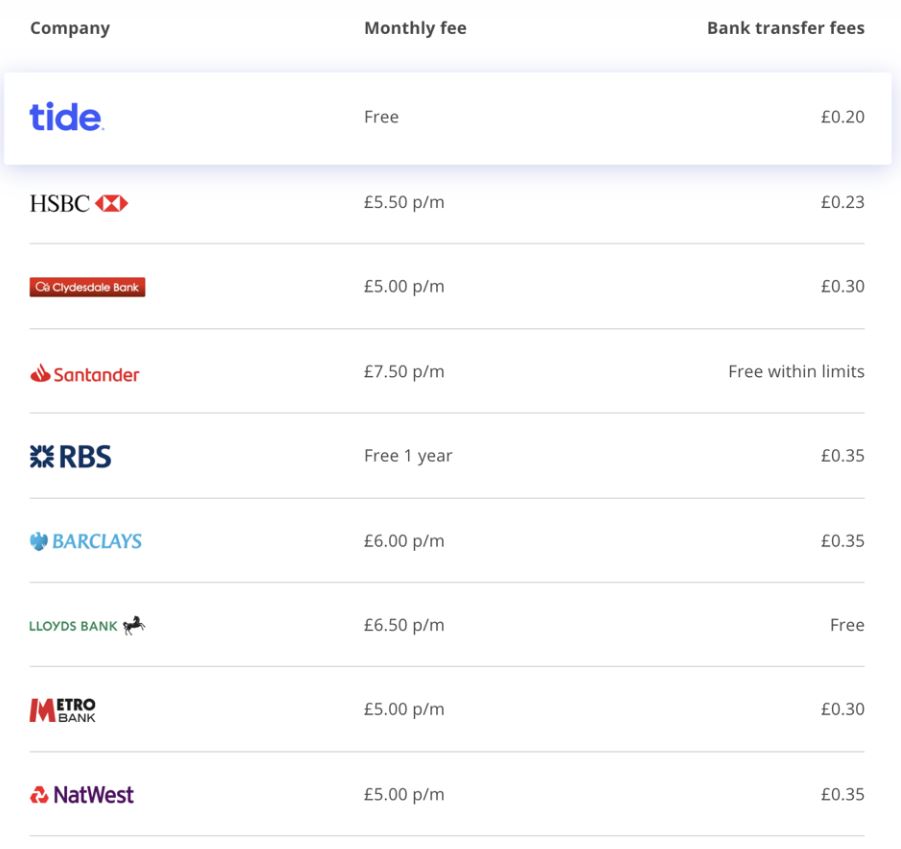Open the Santander logo
Viewport: 901px width, 849px height.
tap(84, 373)
